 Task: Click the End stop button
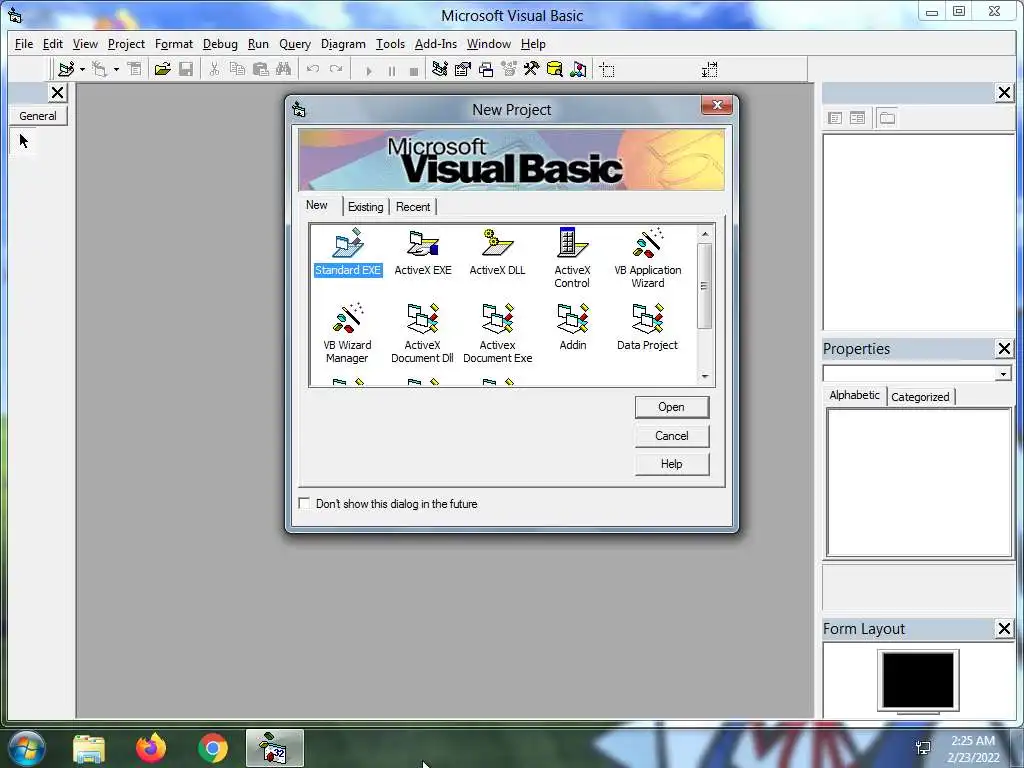point(413,71)
